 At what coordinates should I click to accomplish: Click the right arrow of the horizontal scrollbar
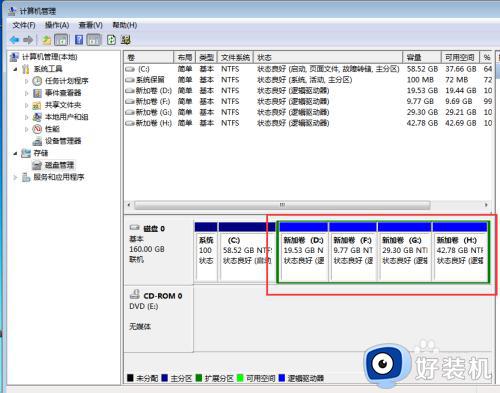pyautogui.click(x=486, y=205)
